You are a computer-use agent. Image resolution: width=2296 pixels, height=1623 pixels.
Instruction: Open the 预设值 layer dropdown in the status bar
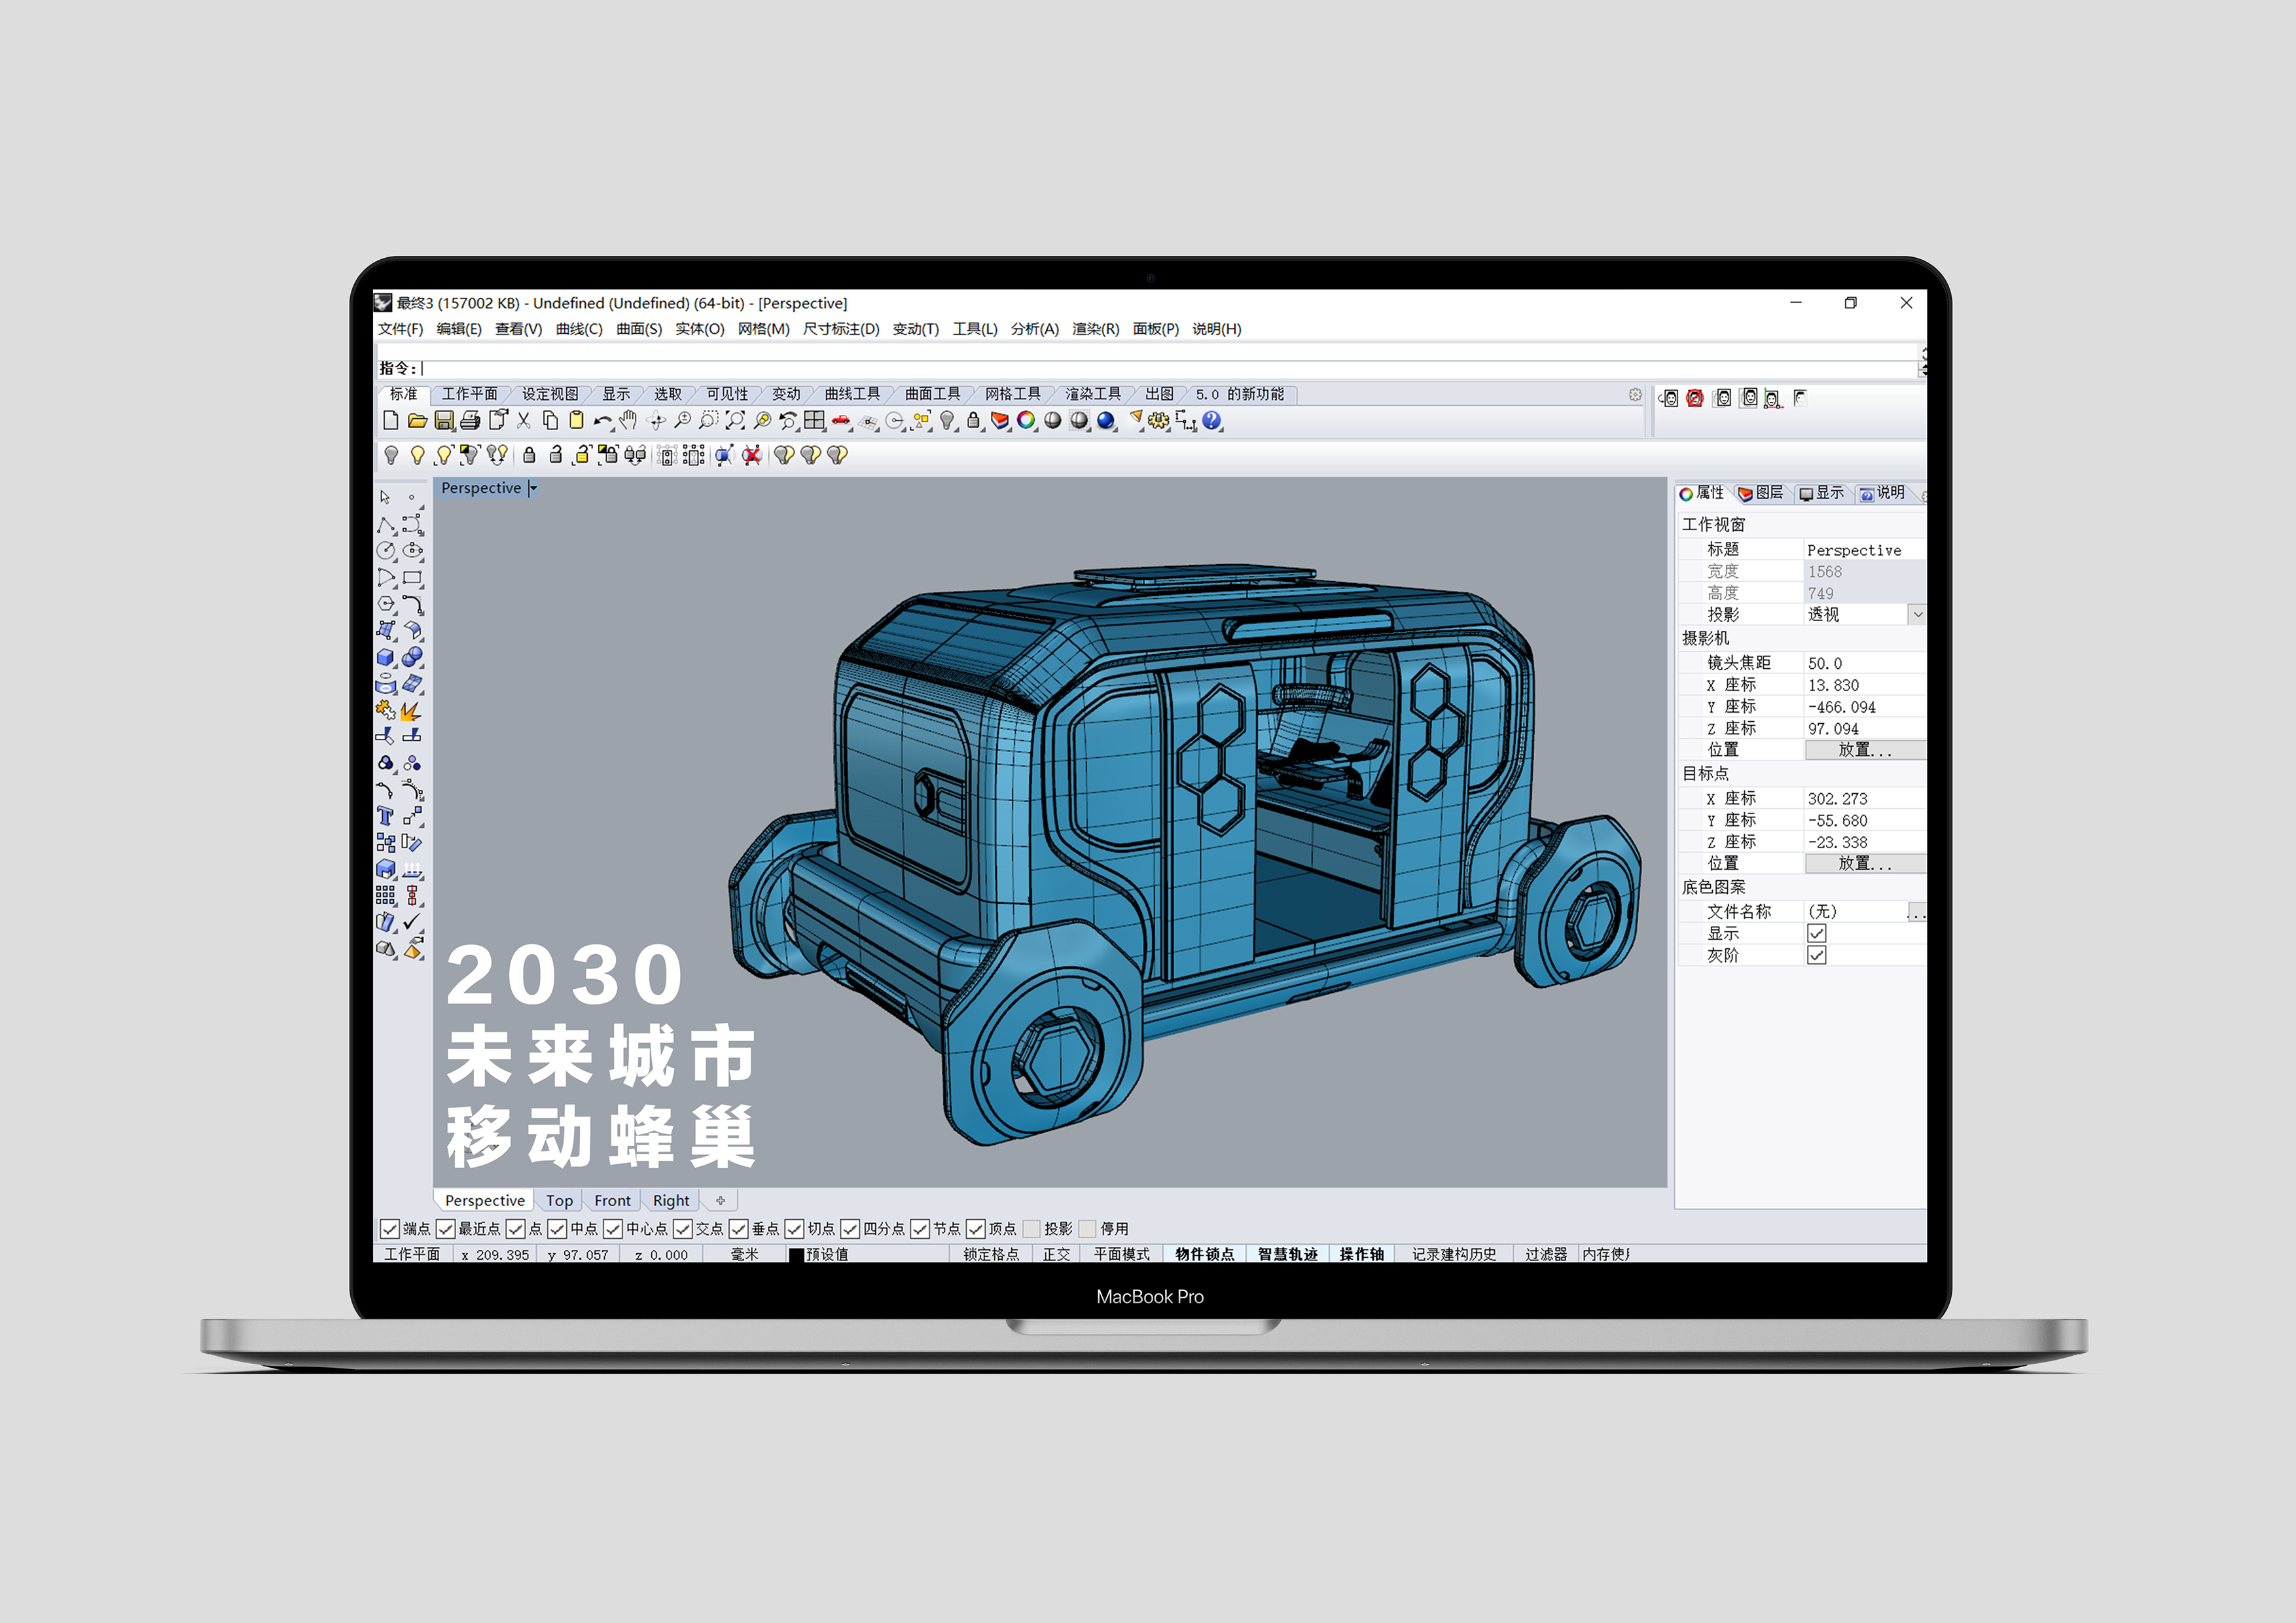[826, 1255]
